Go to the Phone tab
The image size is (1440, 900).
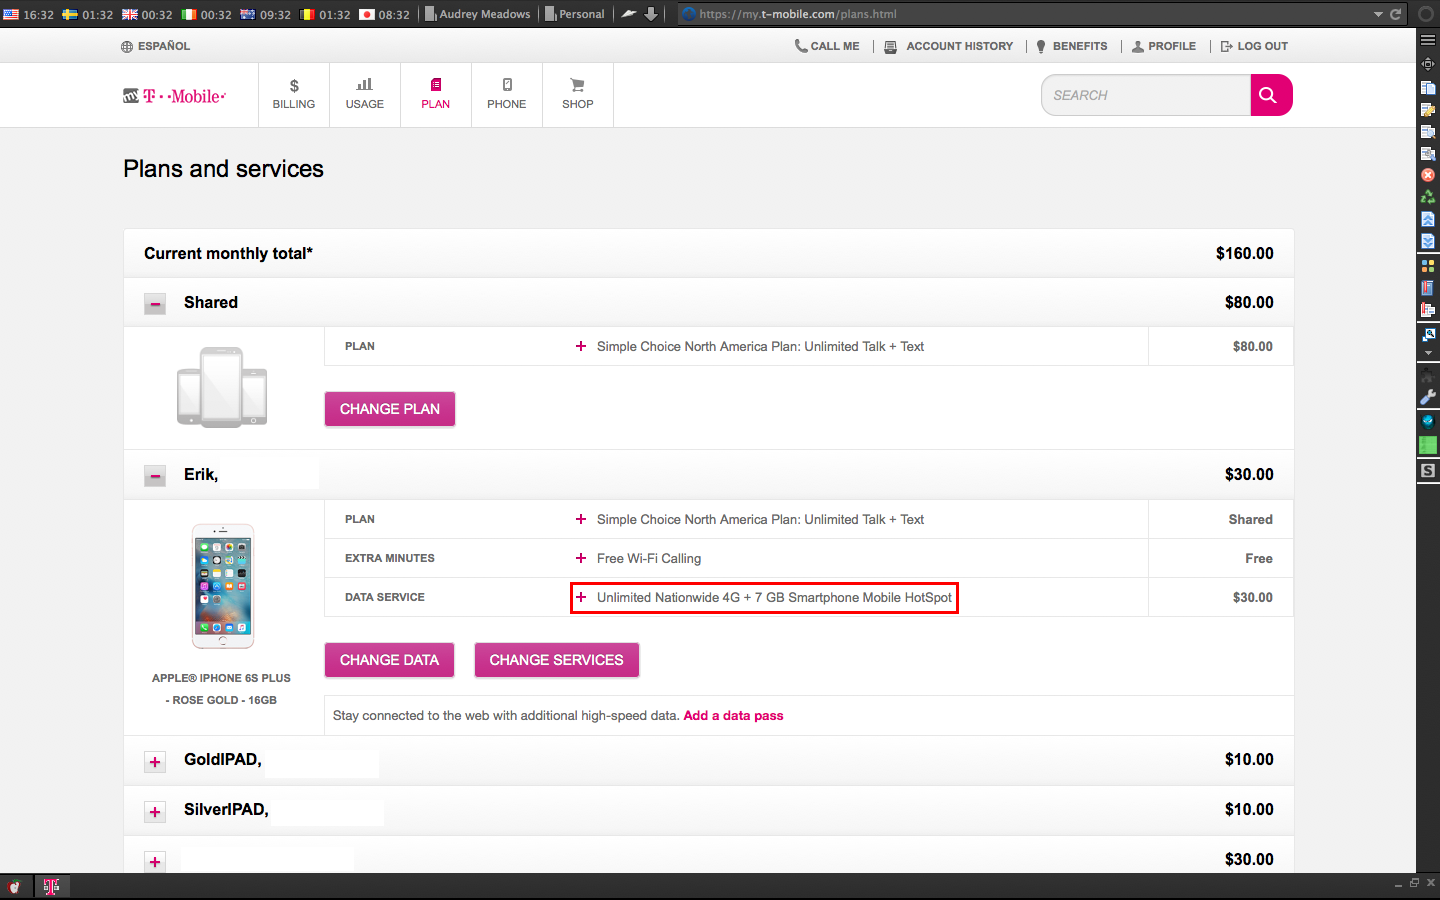click(x=507, y=95)
